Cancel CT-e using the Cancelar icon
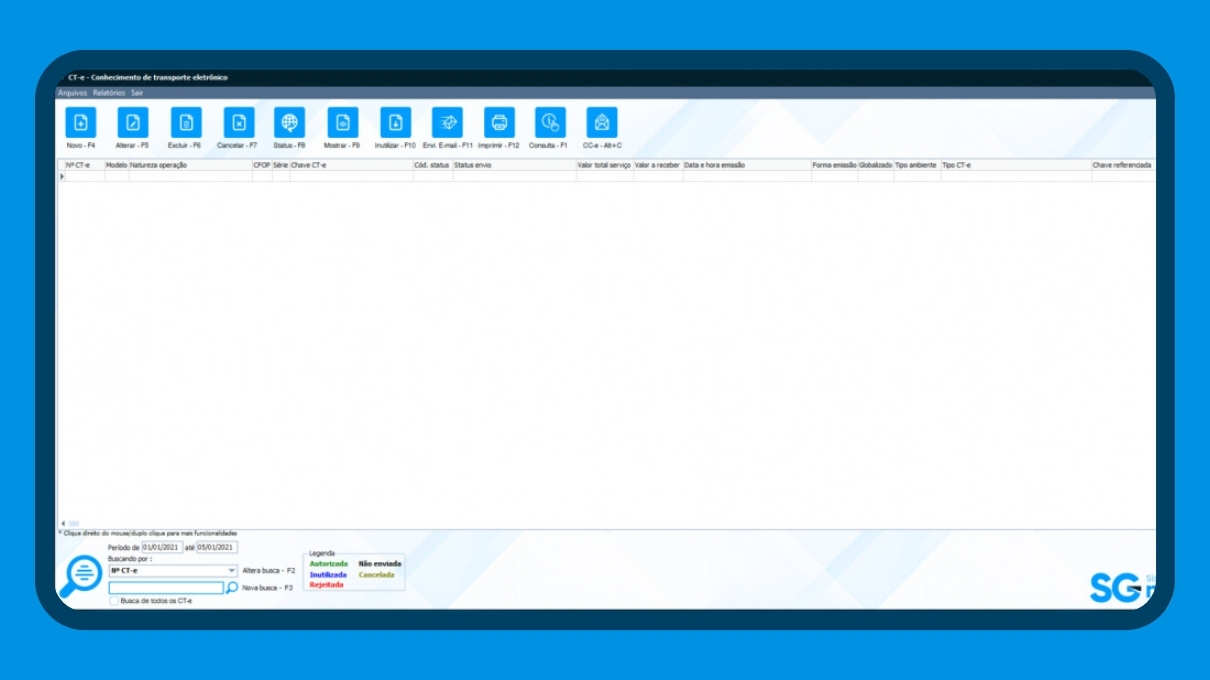This screenshot has height=680, width=1210. click(239, 123)
